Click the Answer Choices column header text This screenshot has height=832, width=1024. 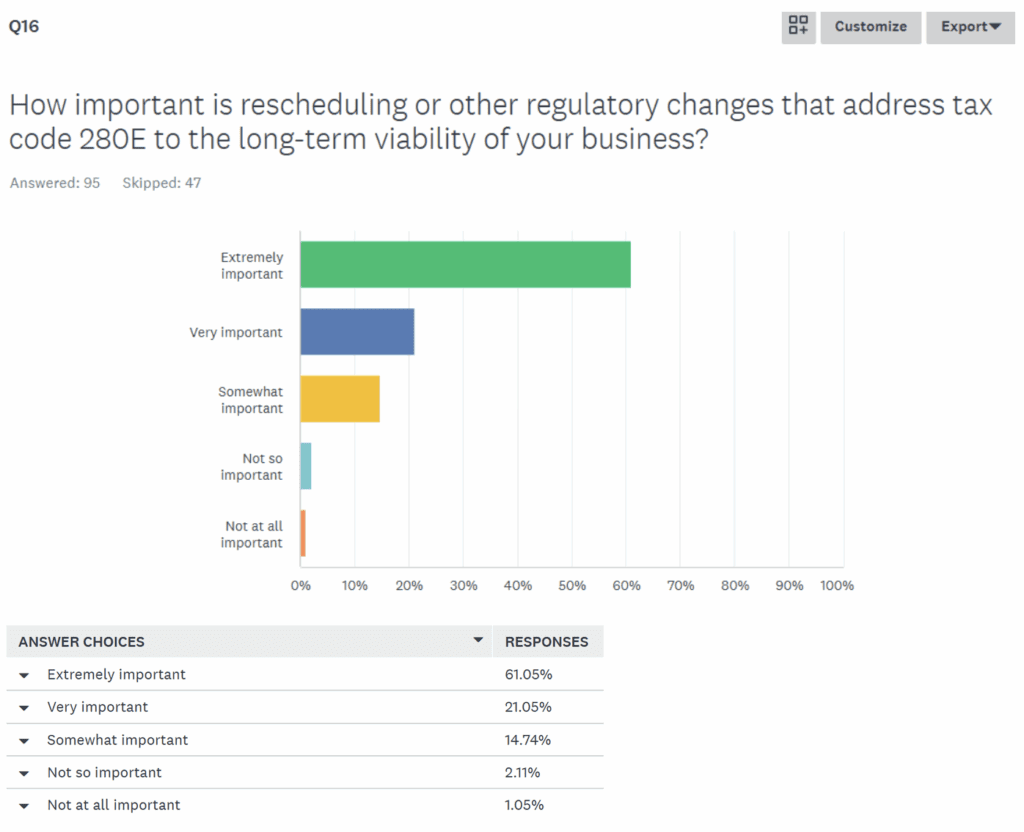[x=81, y=642]
